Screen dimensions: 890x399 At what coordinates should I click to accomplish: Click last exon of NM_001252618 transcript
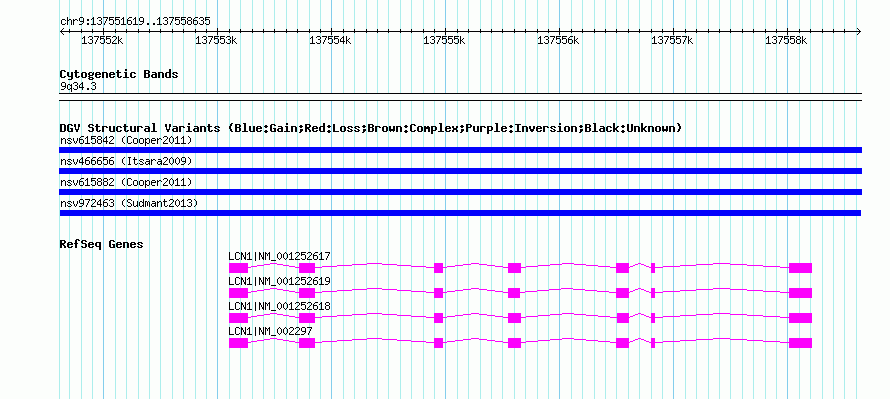800,318
